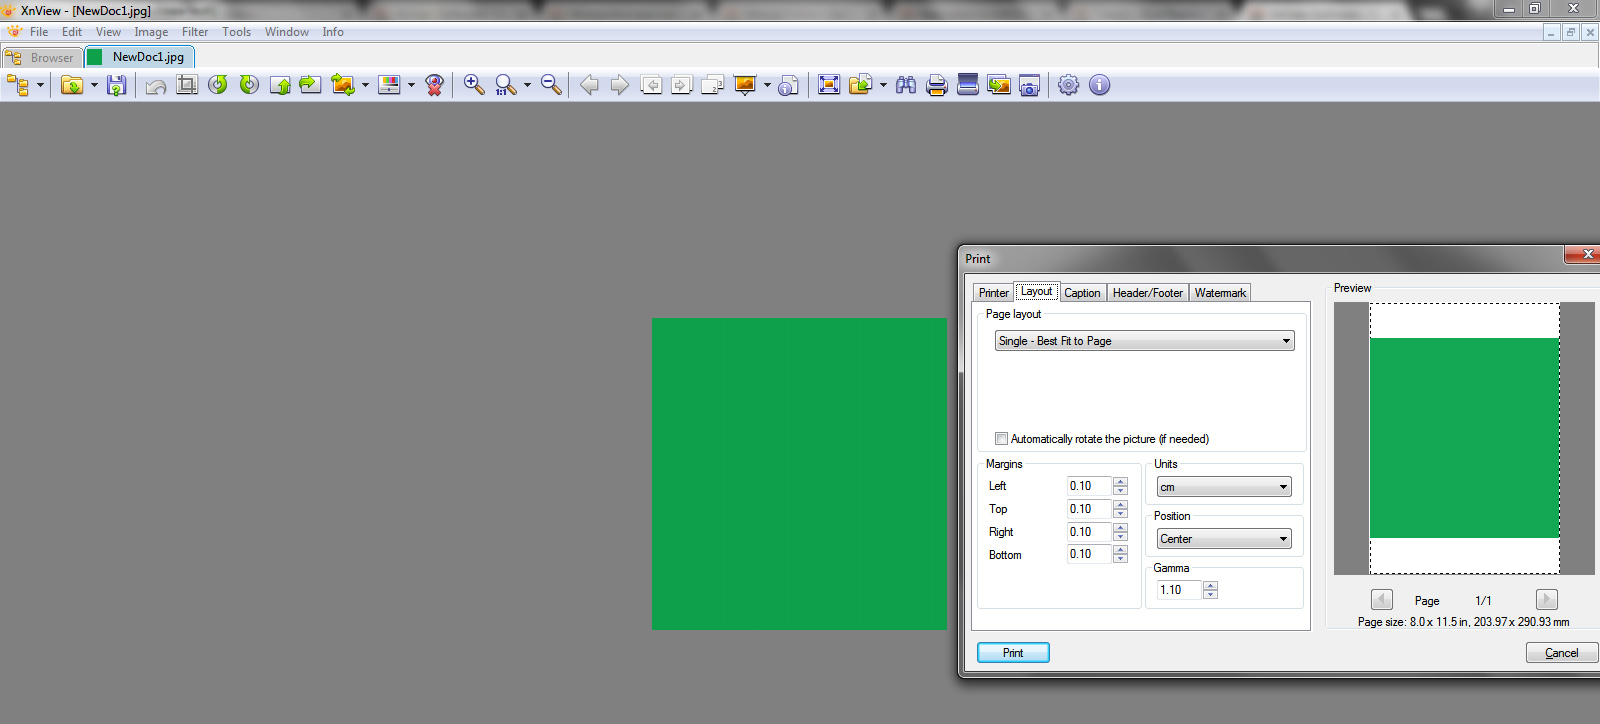Expand the dropdown arrow beside the export folder icon

pyautogui.click(x=883, y=85)
